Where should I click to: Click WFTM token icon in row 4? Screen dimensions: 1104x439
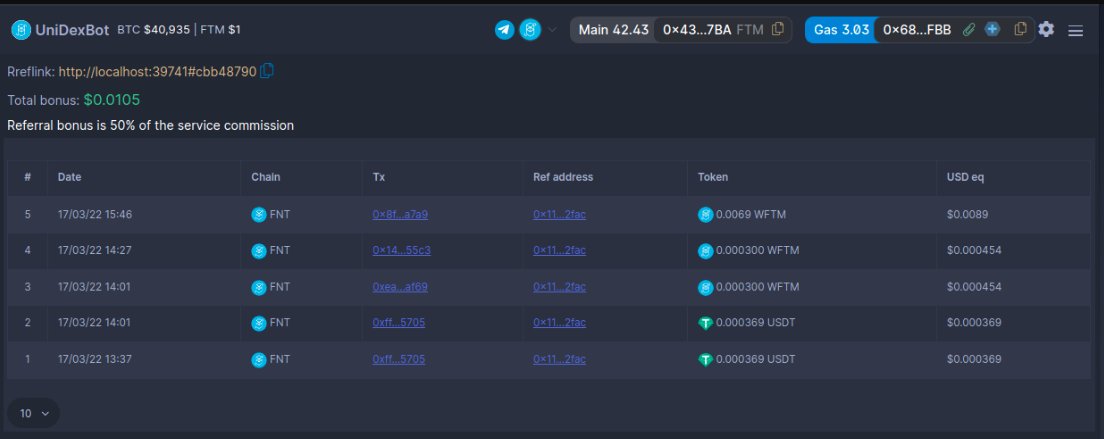705,250
